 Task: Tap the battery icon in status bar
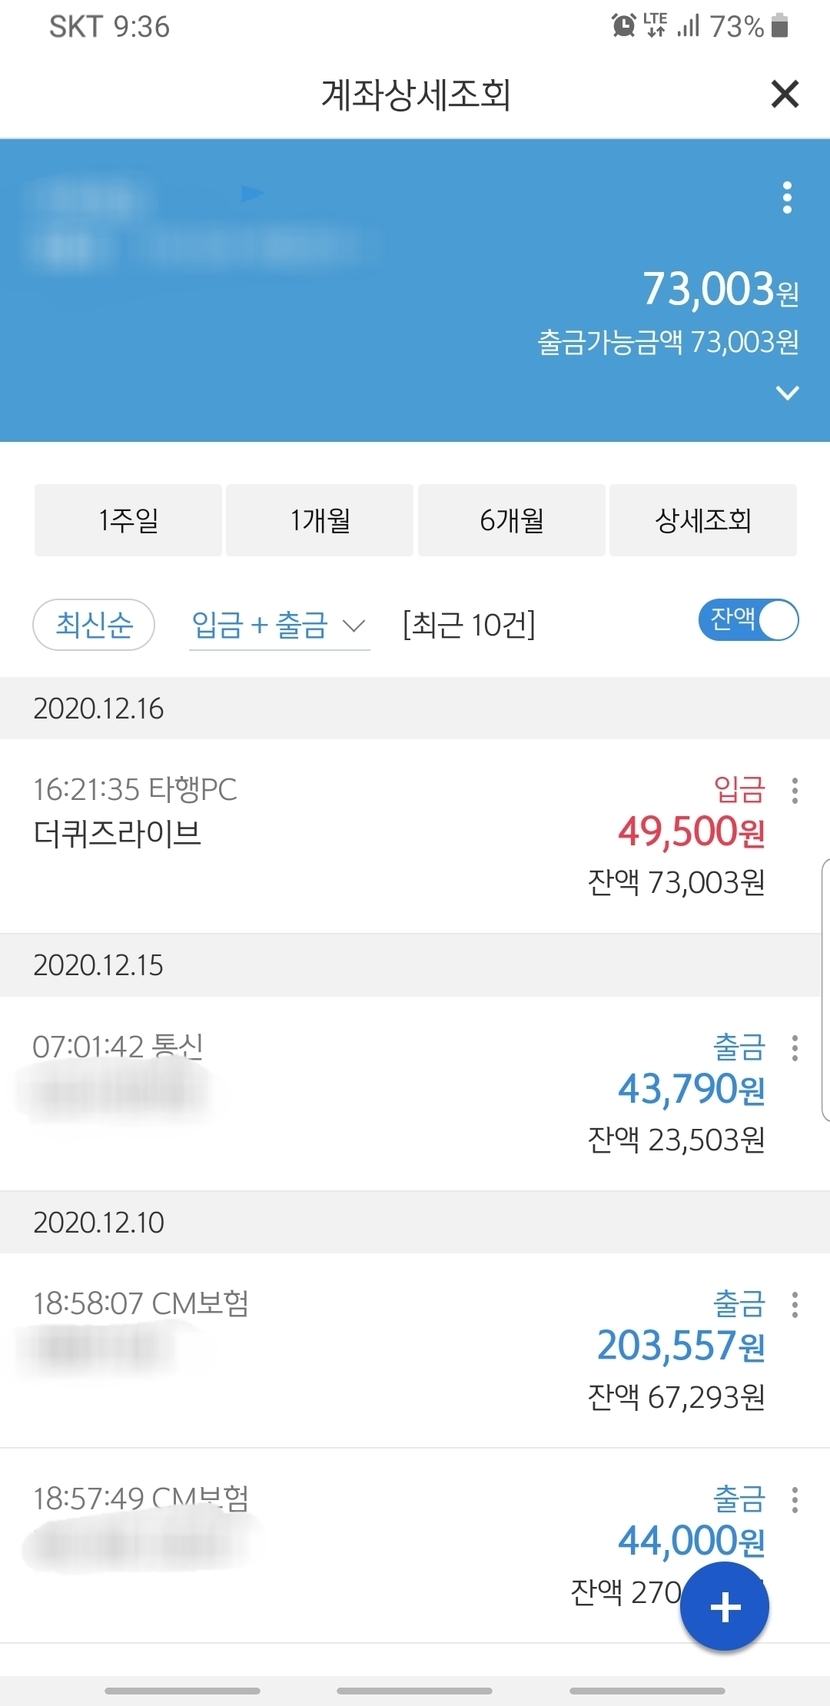pos(781,25)
